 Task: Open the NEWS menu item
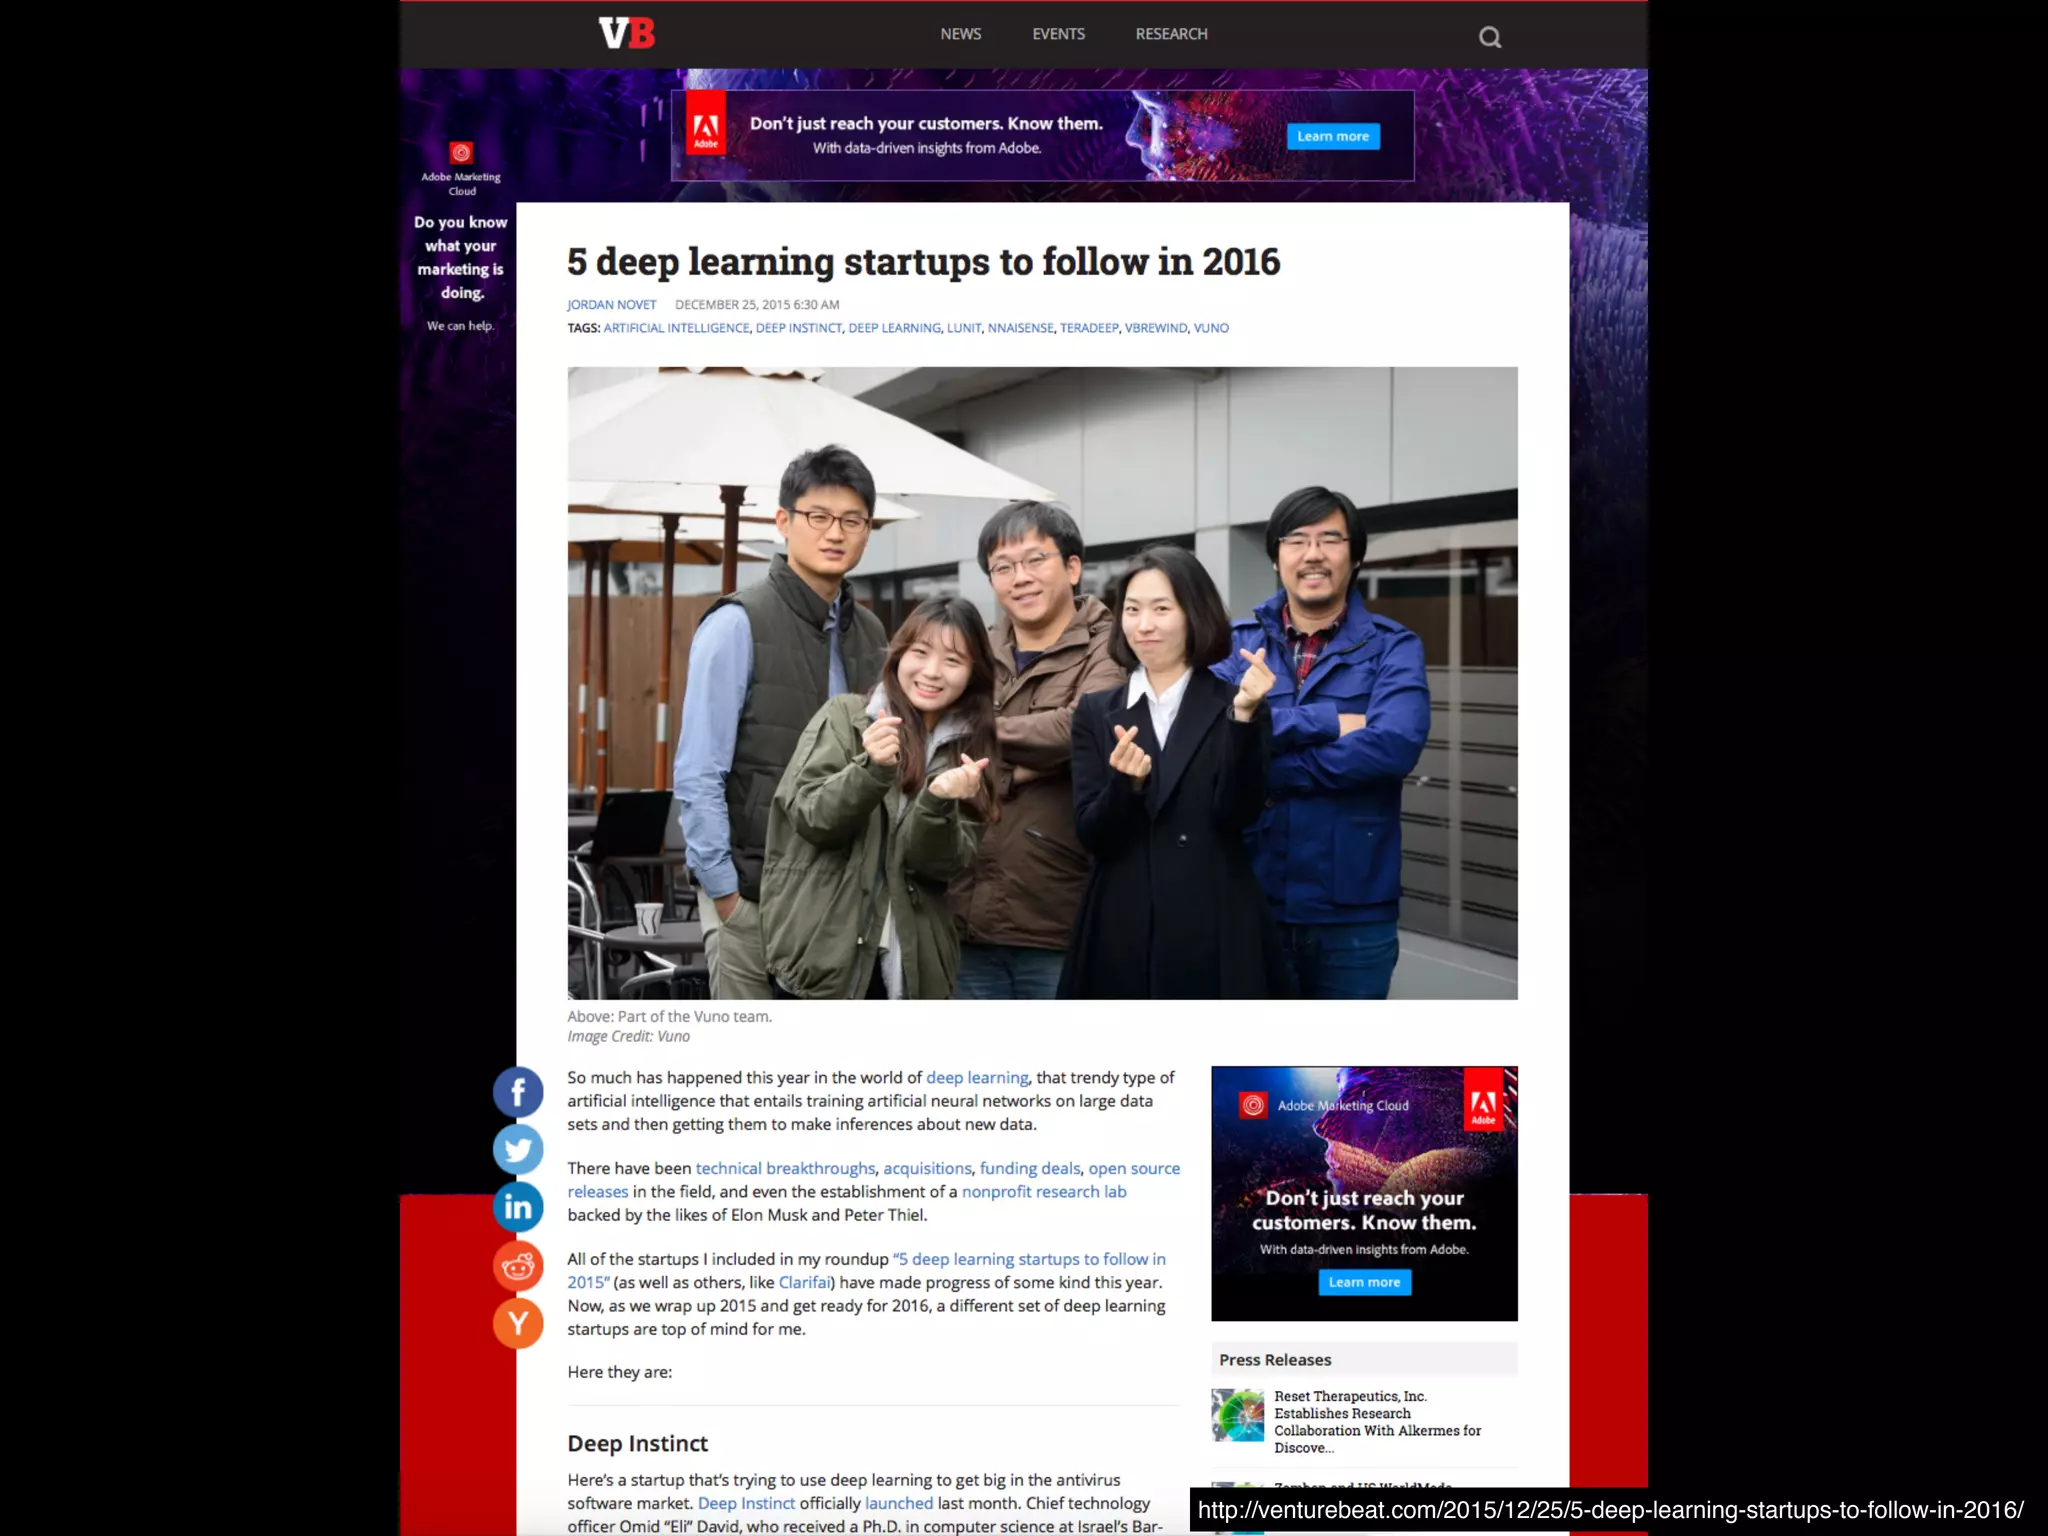960,34
